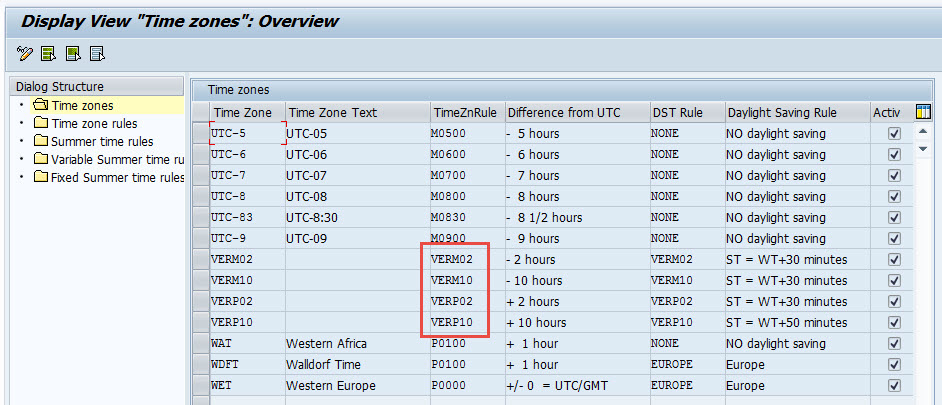This screenshot has width=942, height=405.
Task: Click the "- 8 1/2 hours" difference cell
Action: [577, 218]
